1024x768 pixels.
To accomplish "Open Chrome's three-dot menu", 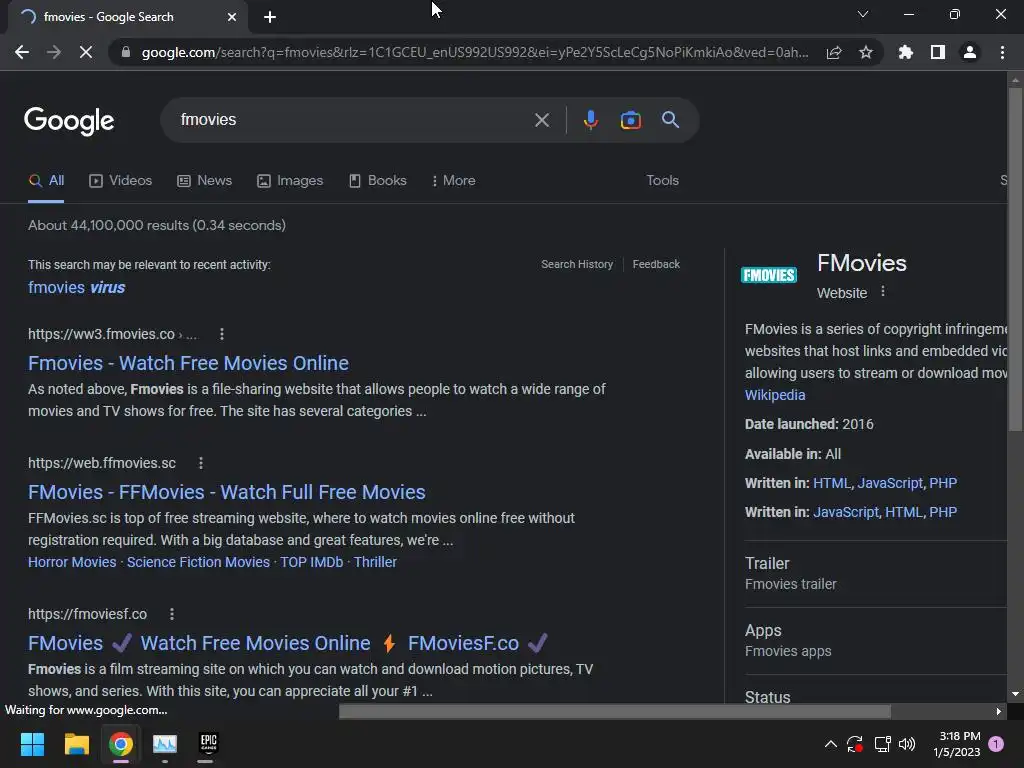I will click(1002, 52).
